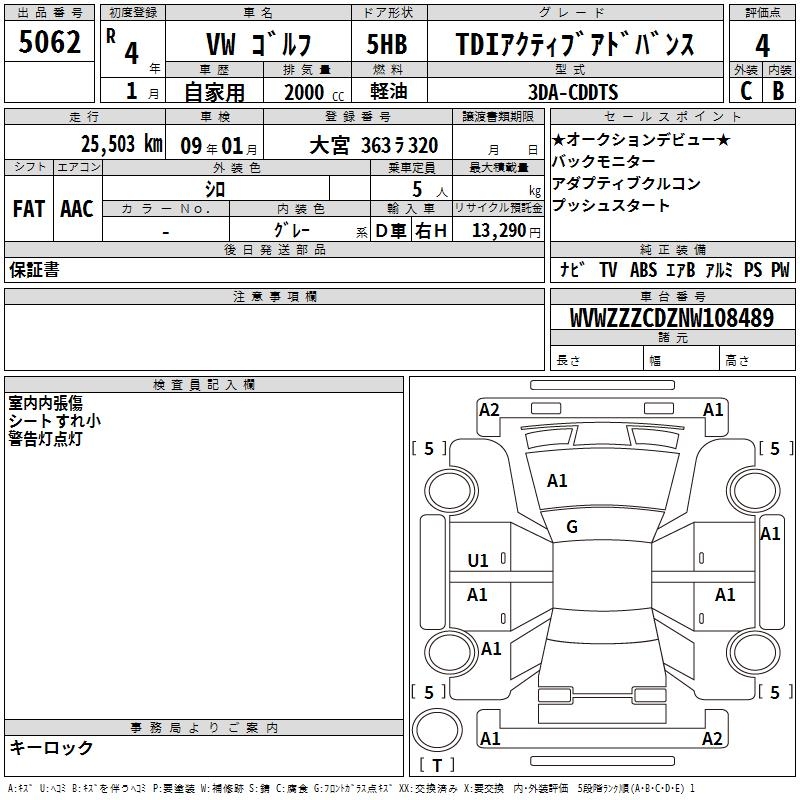Click the 長さ dimension field

click(x=597, y=360)
